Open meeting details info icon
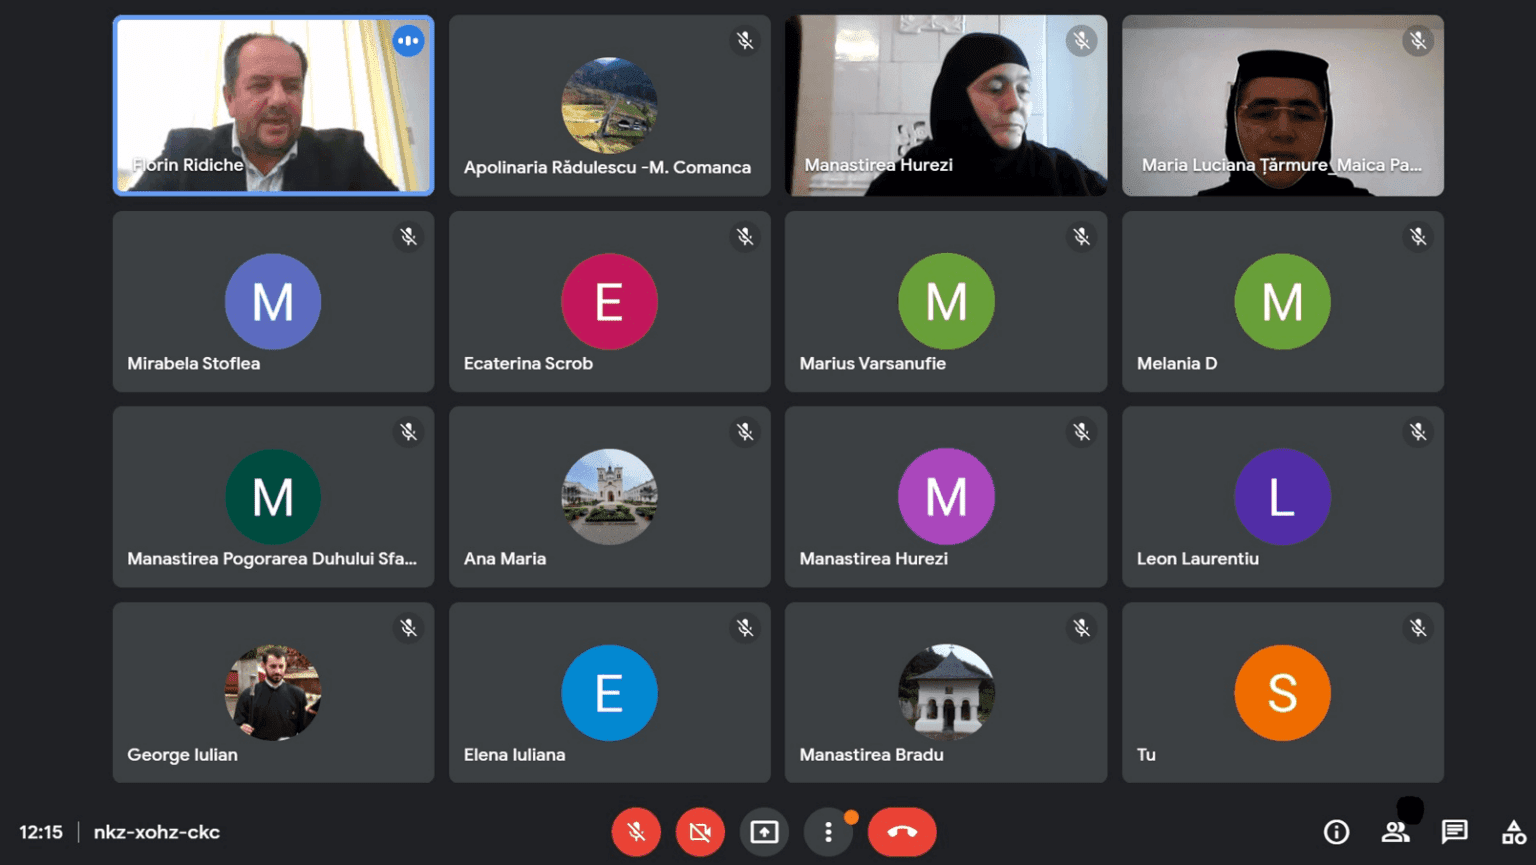 (x=1336, y=832)
